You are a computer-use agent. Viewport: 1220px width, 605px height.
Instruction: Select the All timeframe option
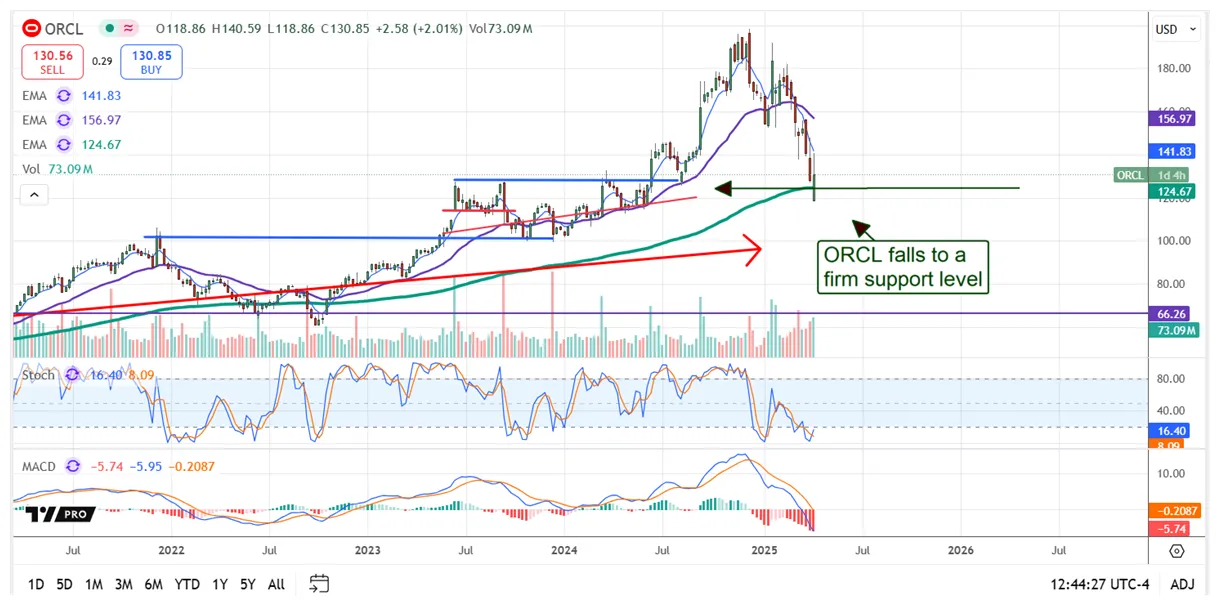click(x=276, y=584)
